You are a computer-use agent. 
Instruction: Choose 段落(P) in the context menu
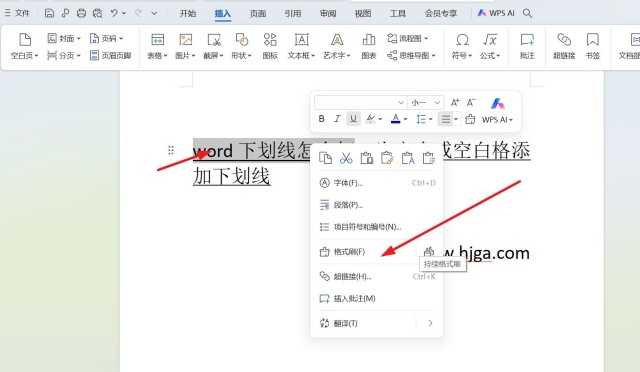[377, 205]
